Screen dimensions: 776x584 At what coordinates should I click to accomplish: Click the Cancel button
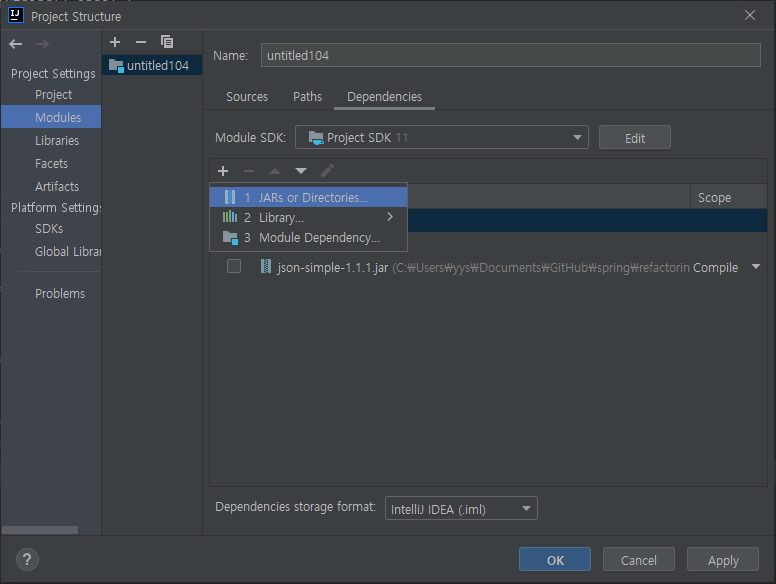[x=638, y=560]
